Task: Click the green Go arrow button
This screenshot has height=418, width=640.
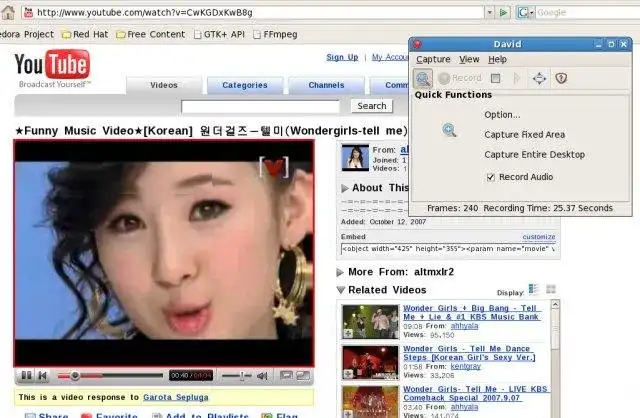Action: pyautogui.click(x=503, y=13)
